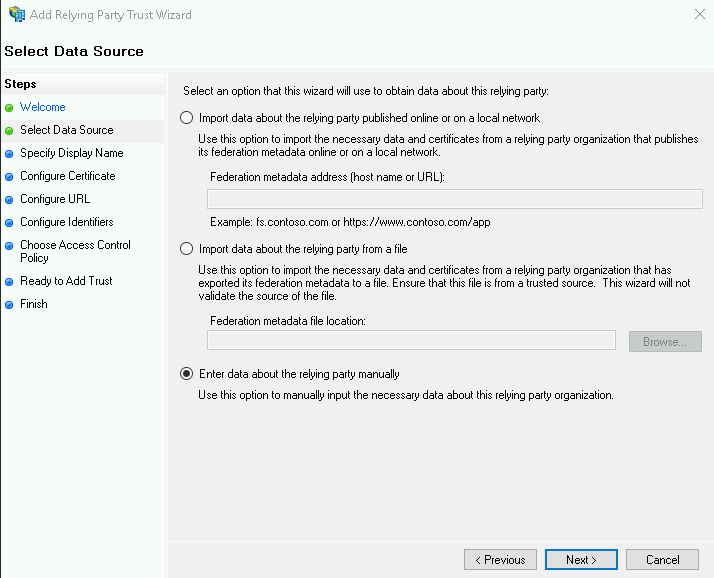Go to Choose Access Control Policy step
Image resolution: width=714 pixels, height=578 pixels.
[x=75, y=251]
